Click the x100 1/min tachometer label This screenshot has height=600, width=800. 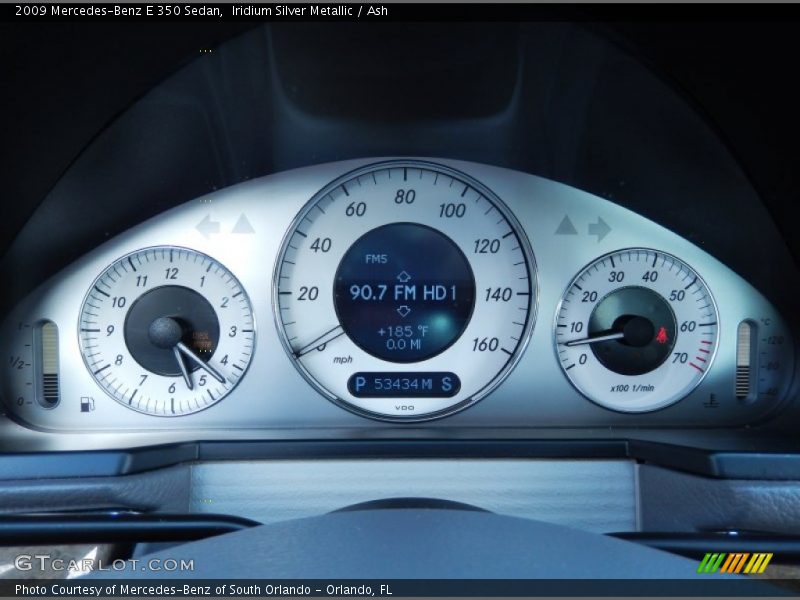click(632, 388)
